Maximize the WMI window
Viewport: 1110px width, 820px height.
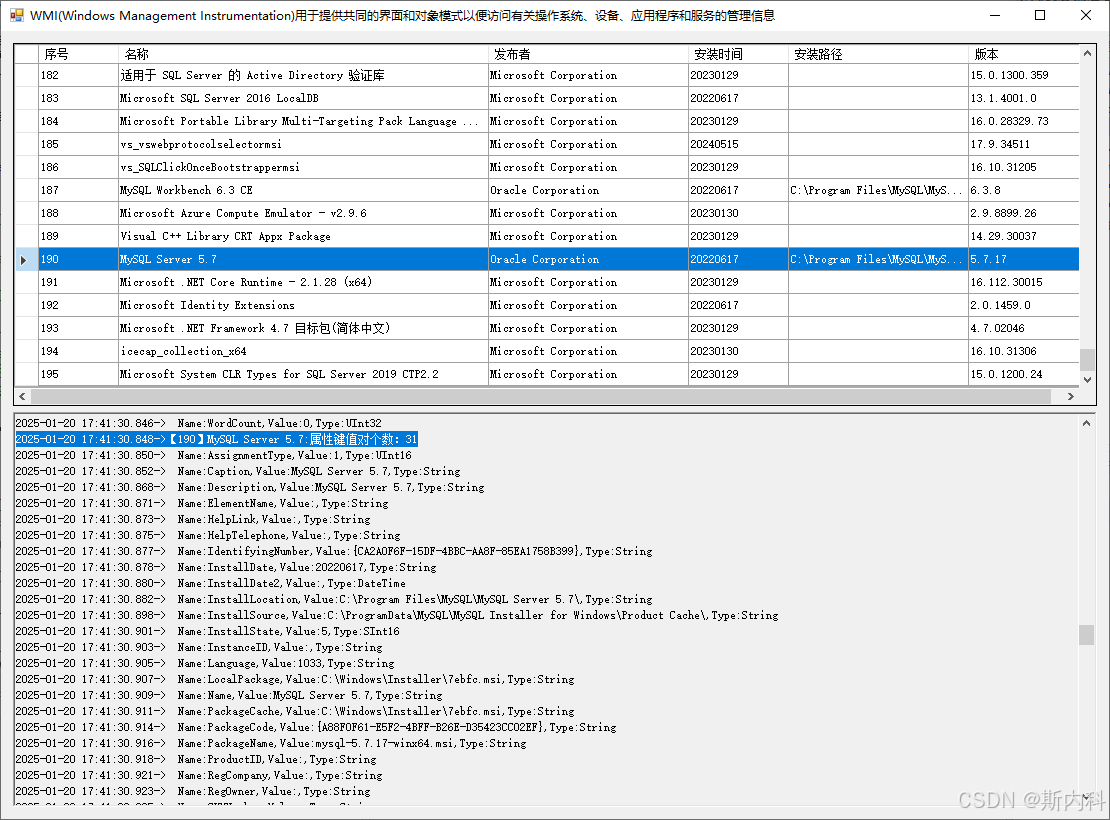coord(1040,15)
